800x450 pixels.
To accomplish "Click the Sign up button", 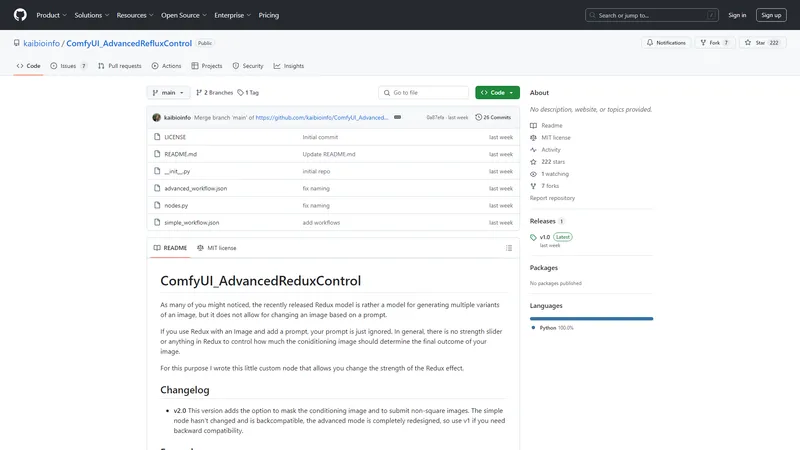I will pos(771,15).
